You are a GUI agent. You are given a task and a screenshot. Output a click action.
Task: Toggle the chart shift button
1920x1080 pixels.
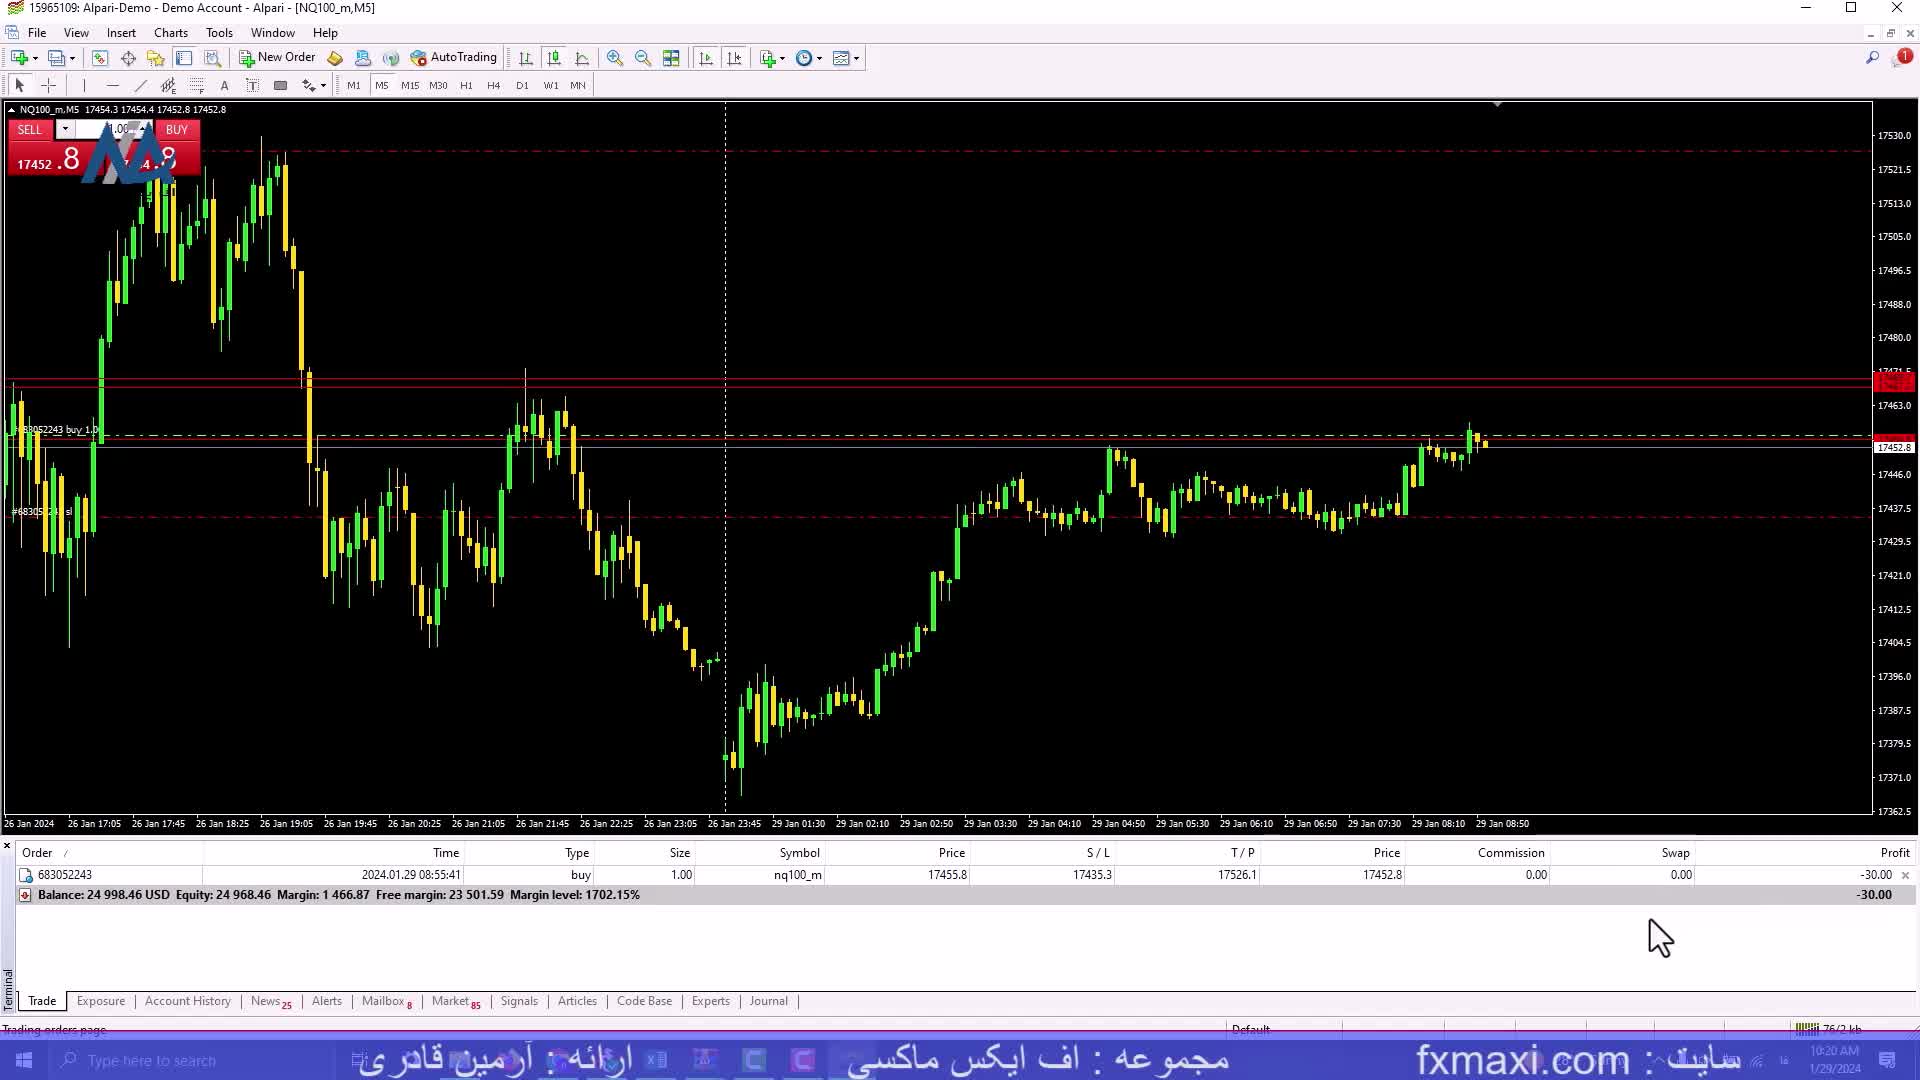pos(734,58)
